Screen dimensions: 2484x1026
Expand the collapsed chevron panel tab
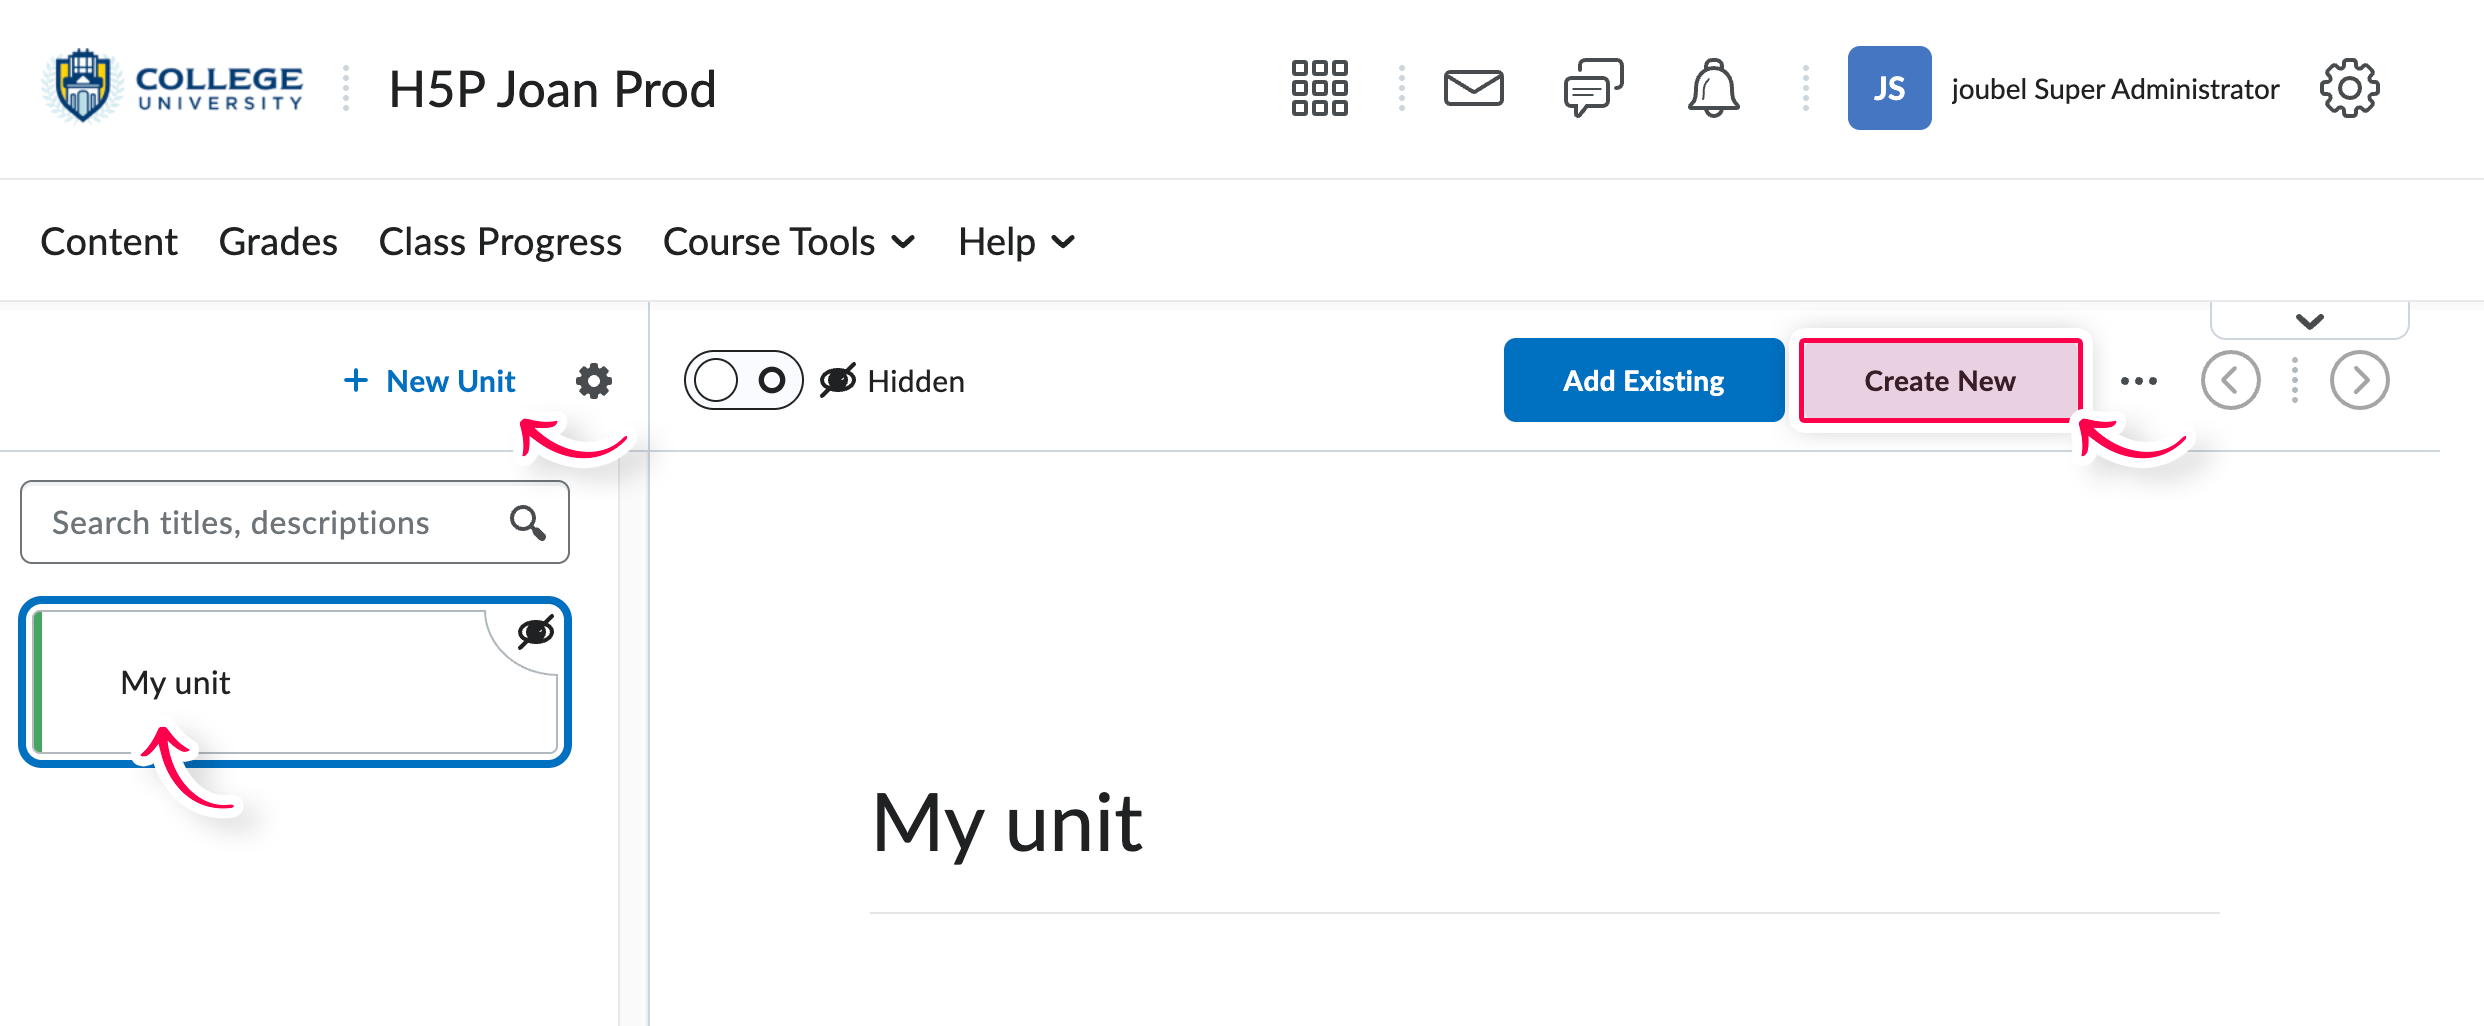[x=2309, y=322]
